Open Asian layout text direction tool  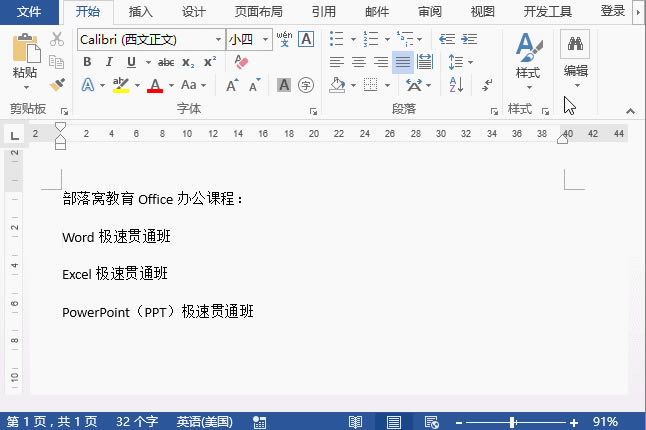418,85
